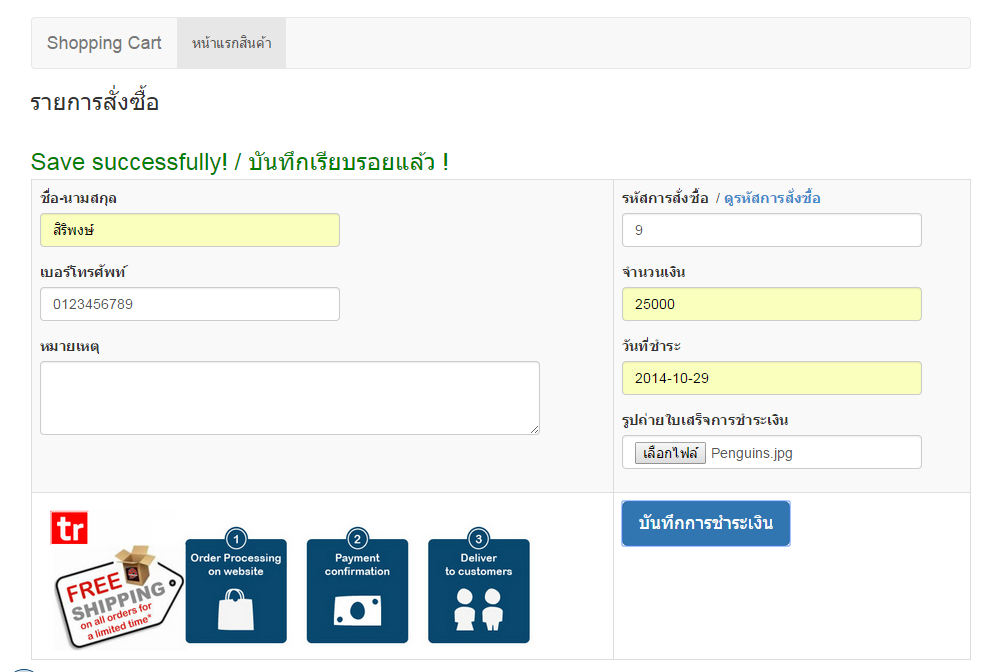This screenshot has width=987, height=672.
Task: Click the amount field showing 25000
Action: click(771, 304)
